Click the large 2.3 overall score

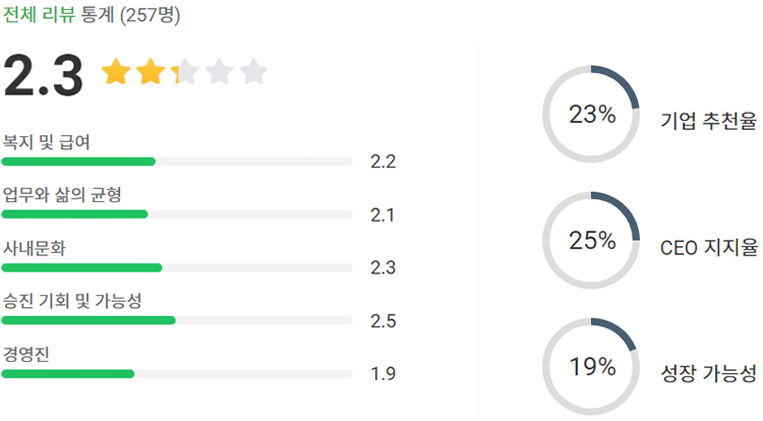[43, 76]
